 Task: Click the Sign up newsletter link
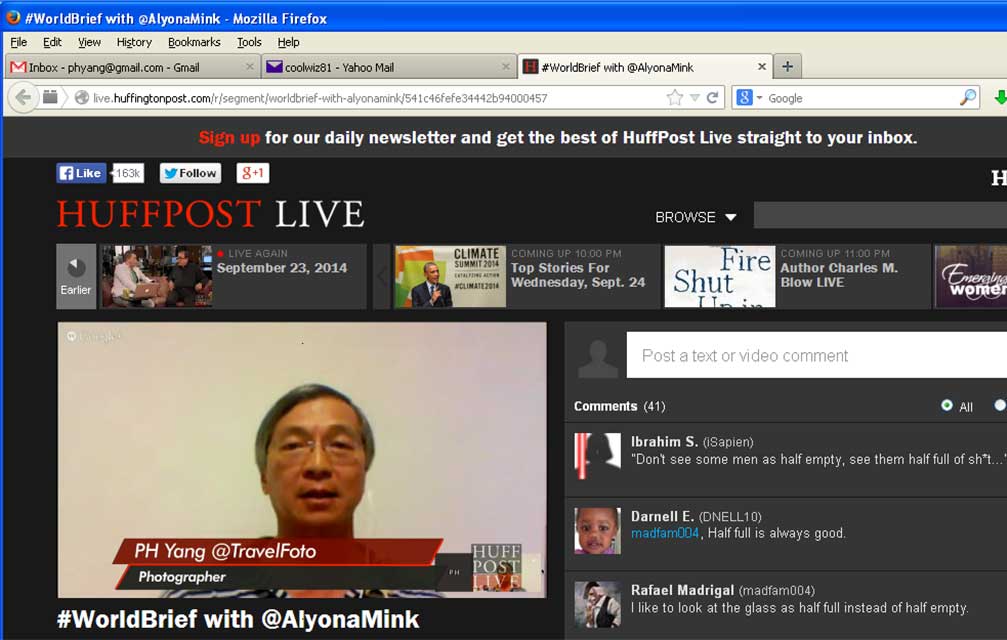coord(229,137)
